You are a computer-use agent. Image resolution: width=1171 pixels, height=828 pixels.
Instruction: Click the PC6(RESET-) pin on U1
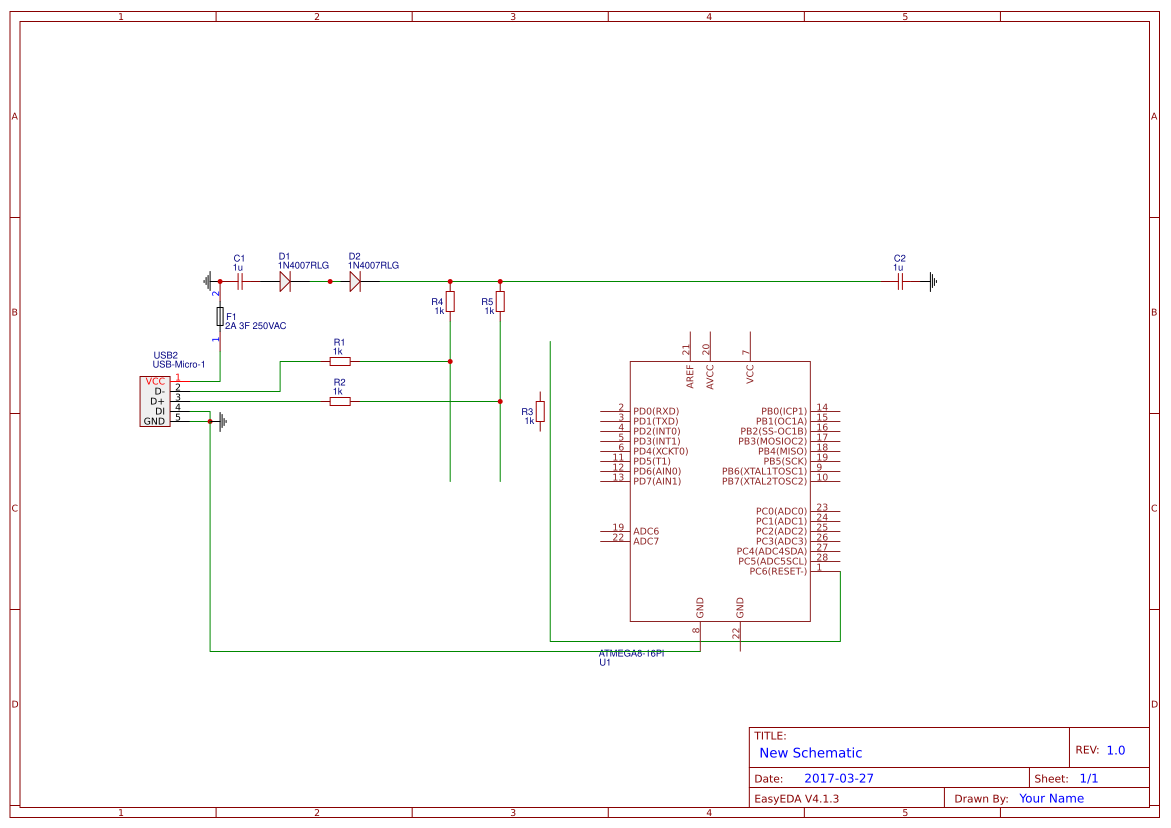click(x=777, y=571)
